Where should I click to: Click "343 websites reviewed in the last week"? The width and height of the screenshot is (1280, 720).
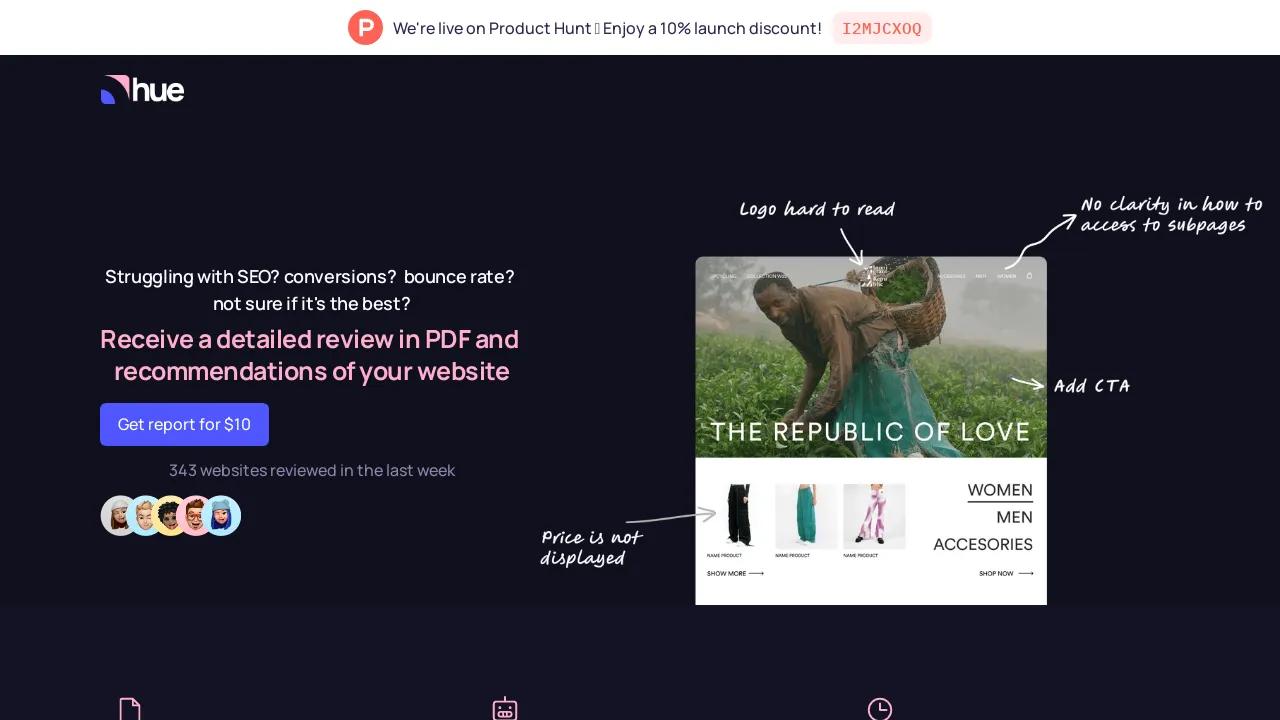coord(312,470)
